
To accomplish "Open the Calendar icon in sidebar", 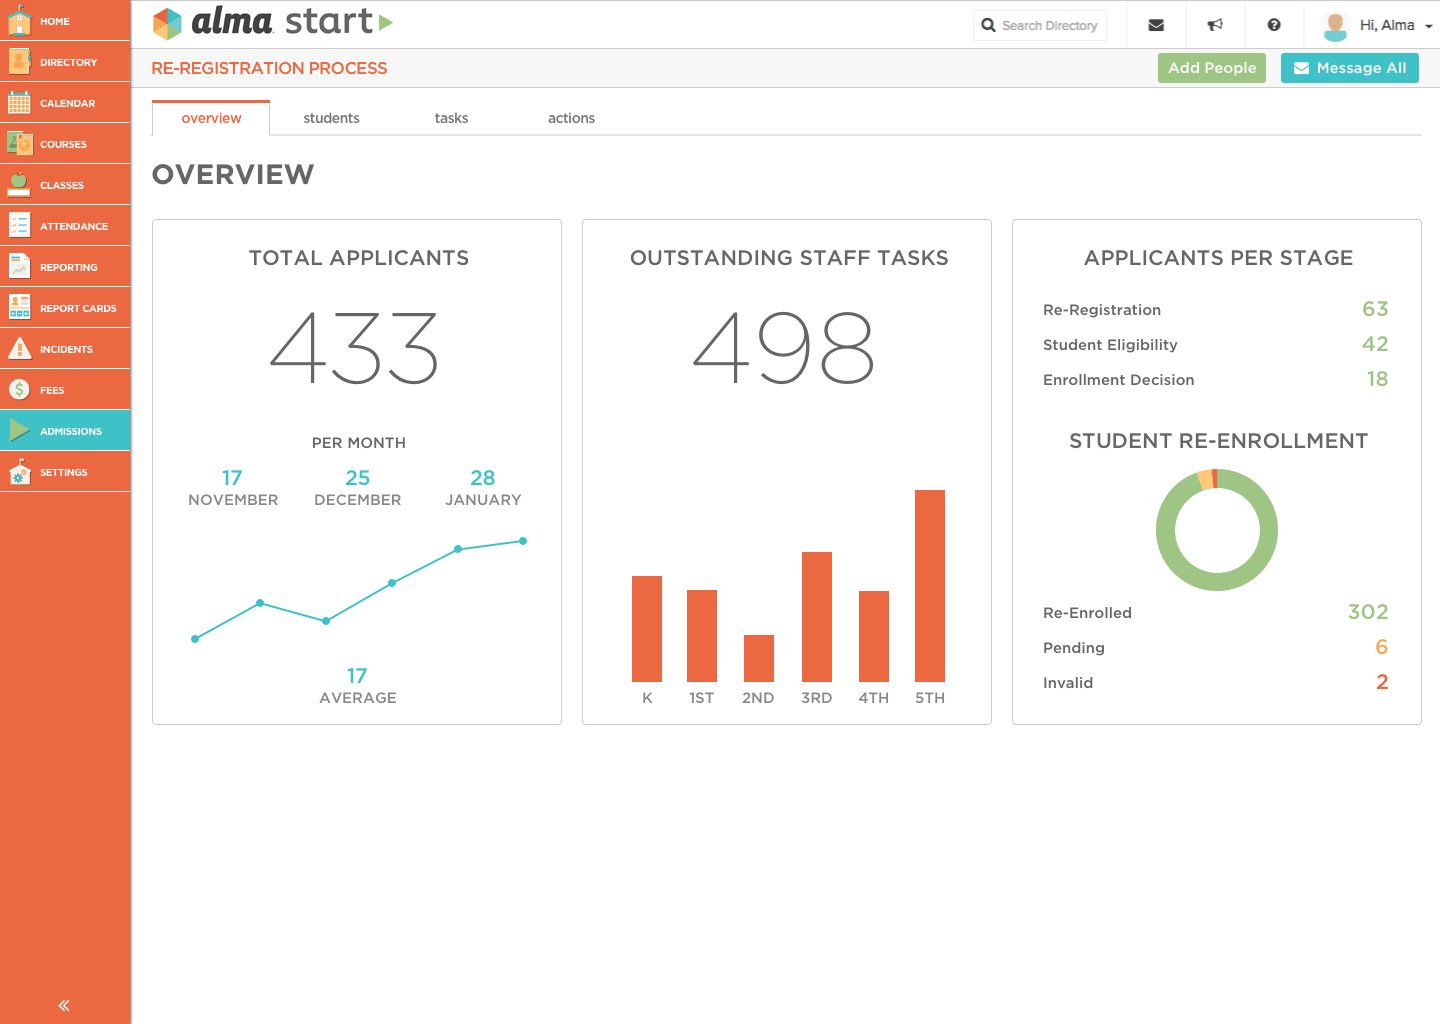I will (19, 102).
